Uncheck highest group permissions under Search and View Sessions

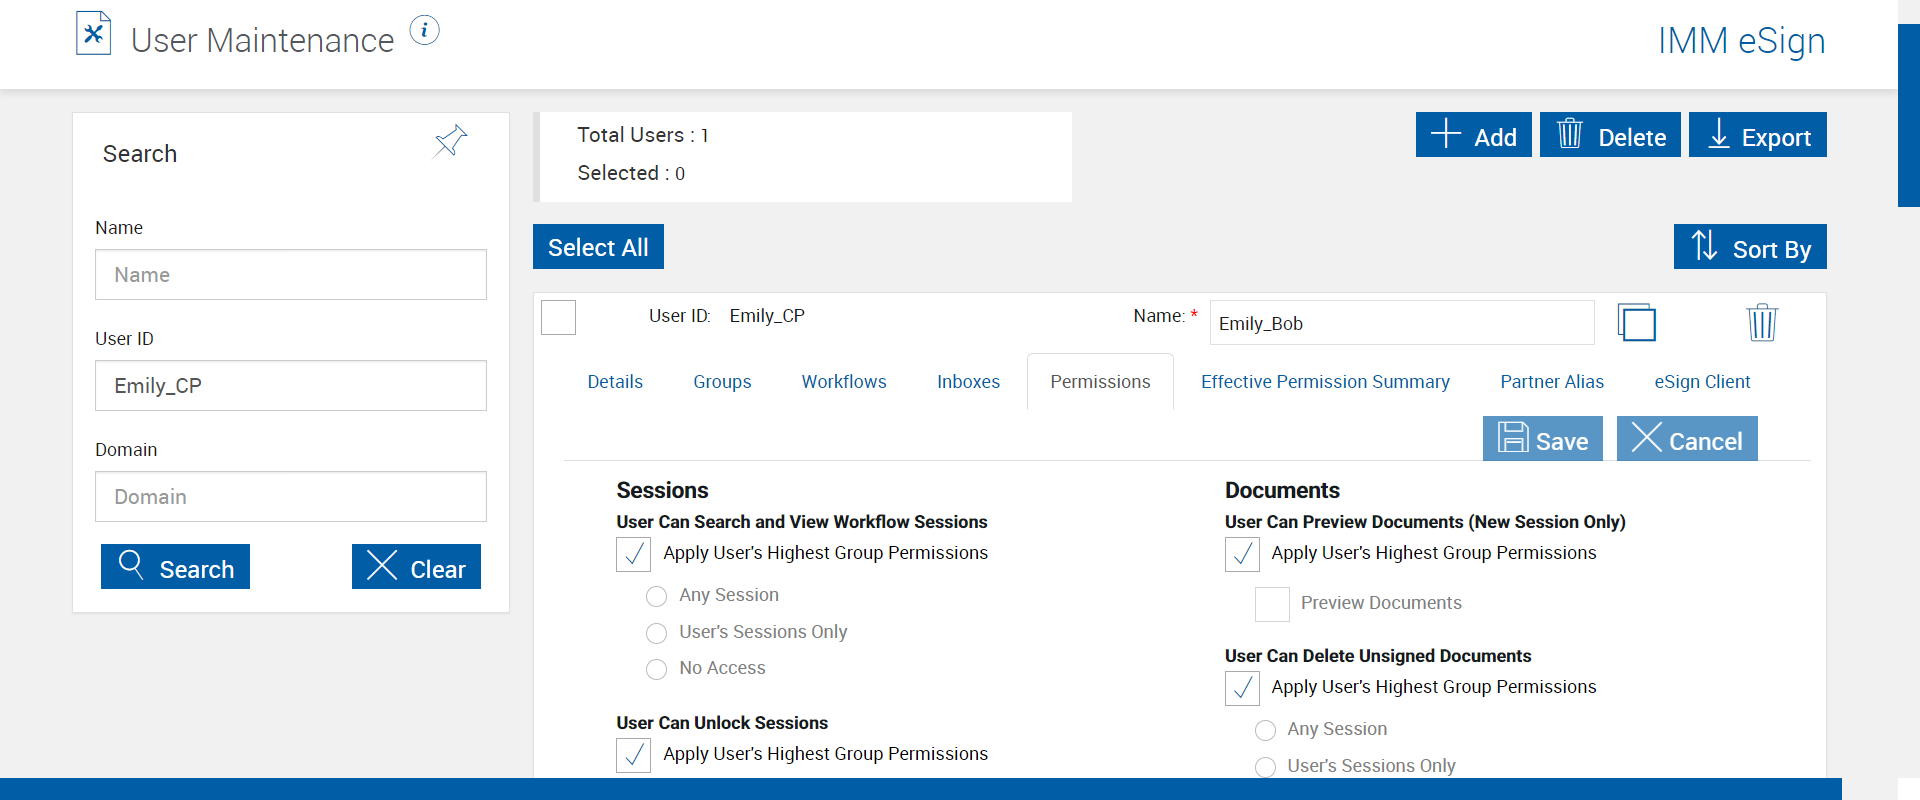(634, 554)
